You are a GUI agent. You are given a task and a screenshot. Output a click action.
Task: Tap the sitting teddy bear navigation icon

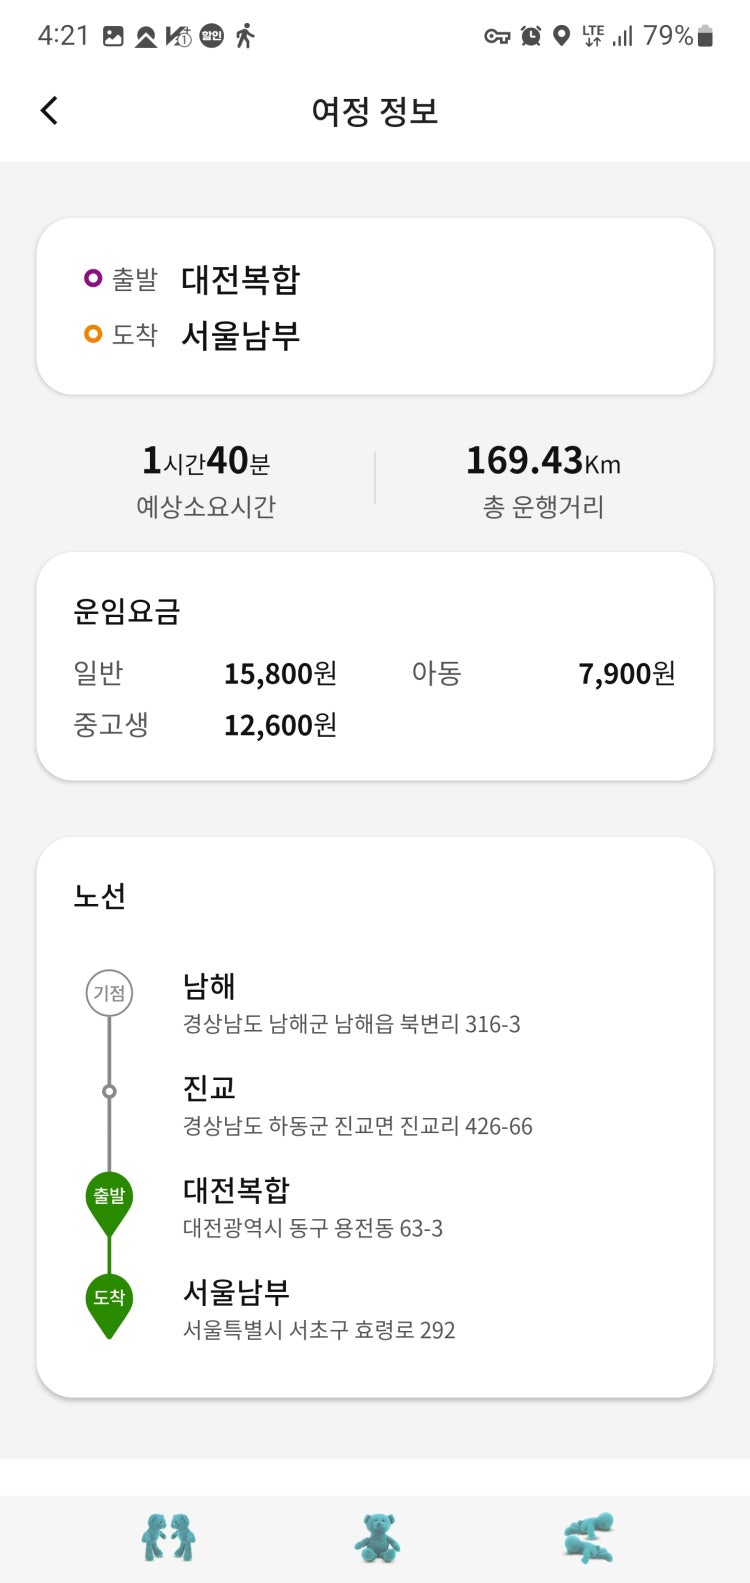point(377,1538)
